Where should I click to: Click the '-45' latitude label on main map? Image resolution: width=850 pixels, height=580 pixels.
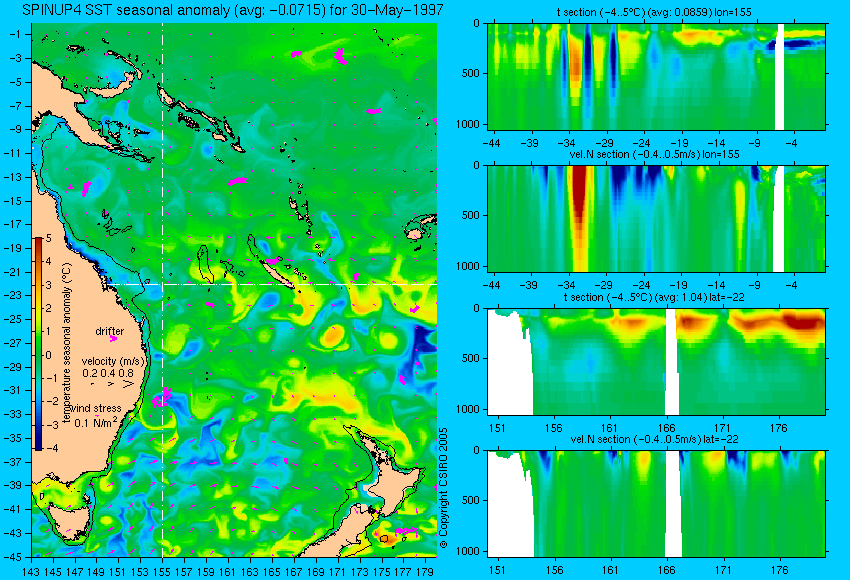13,557
